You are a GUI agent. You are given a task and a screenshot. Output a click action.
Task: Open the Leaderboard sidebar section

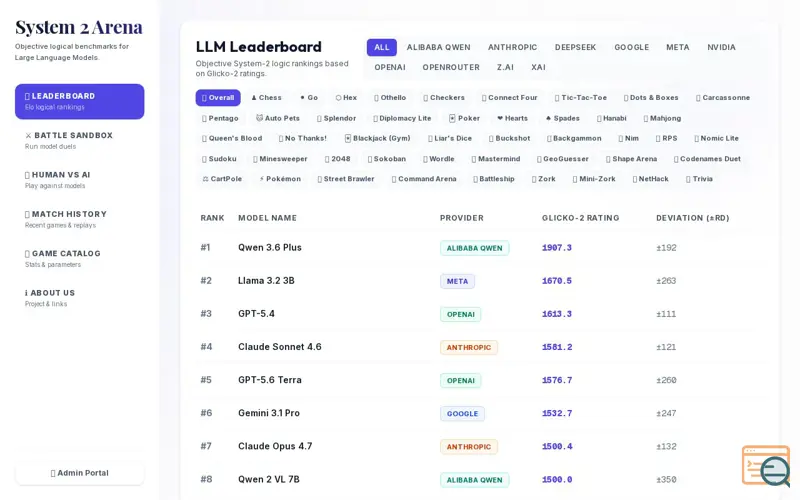click(80, 102)
